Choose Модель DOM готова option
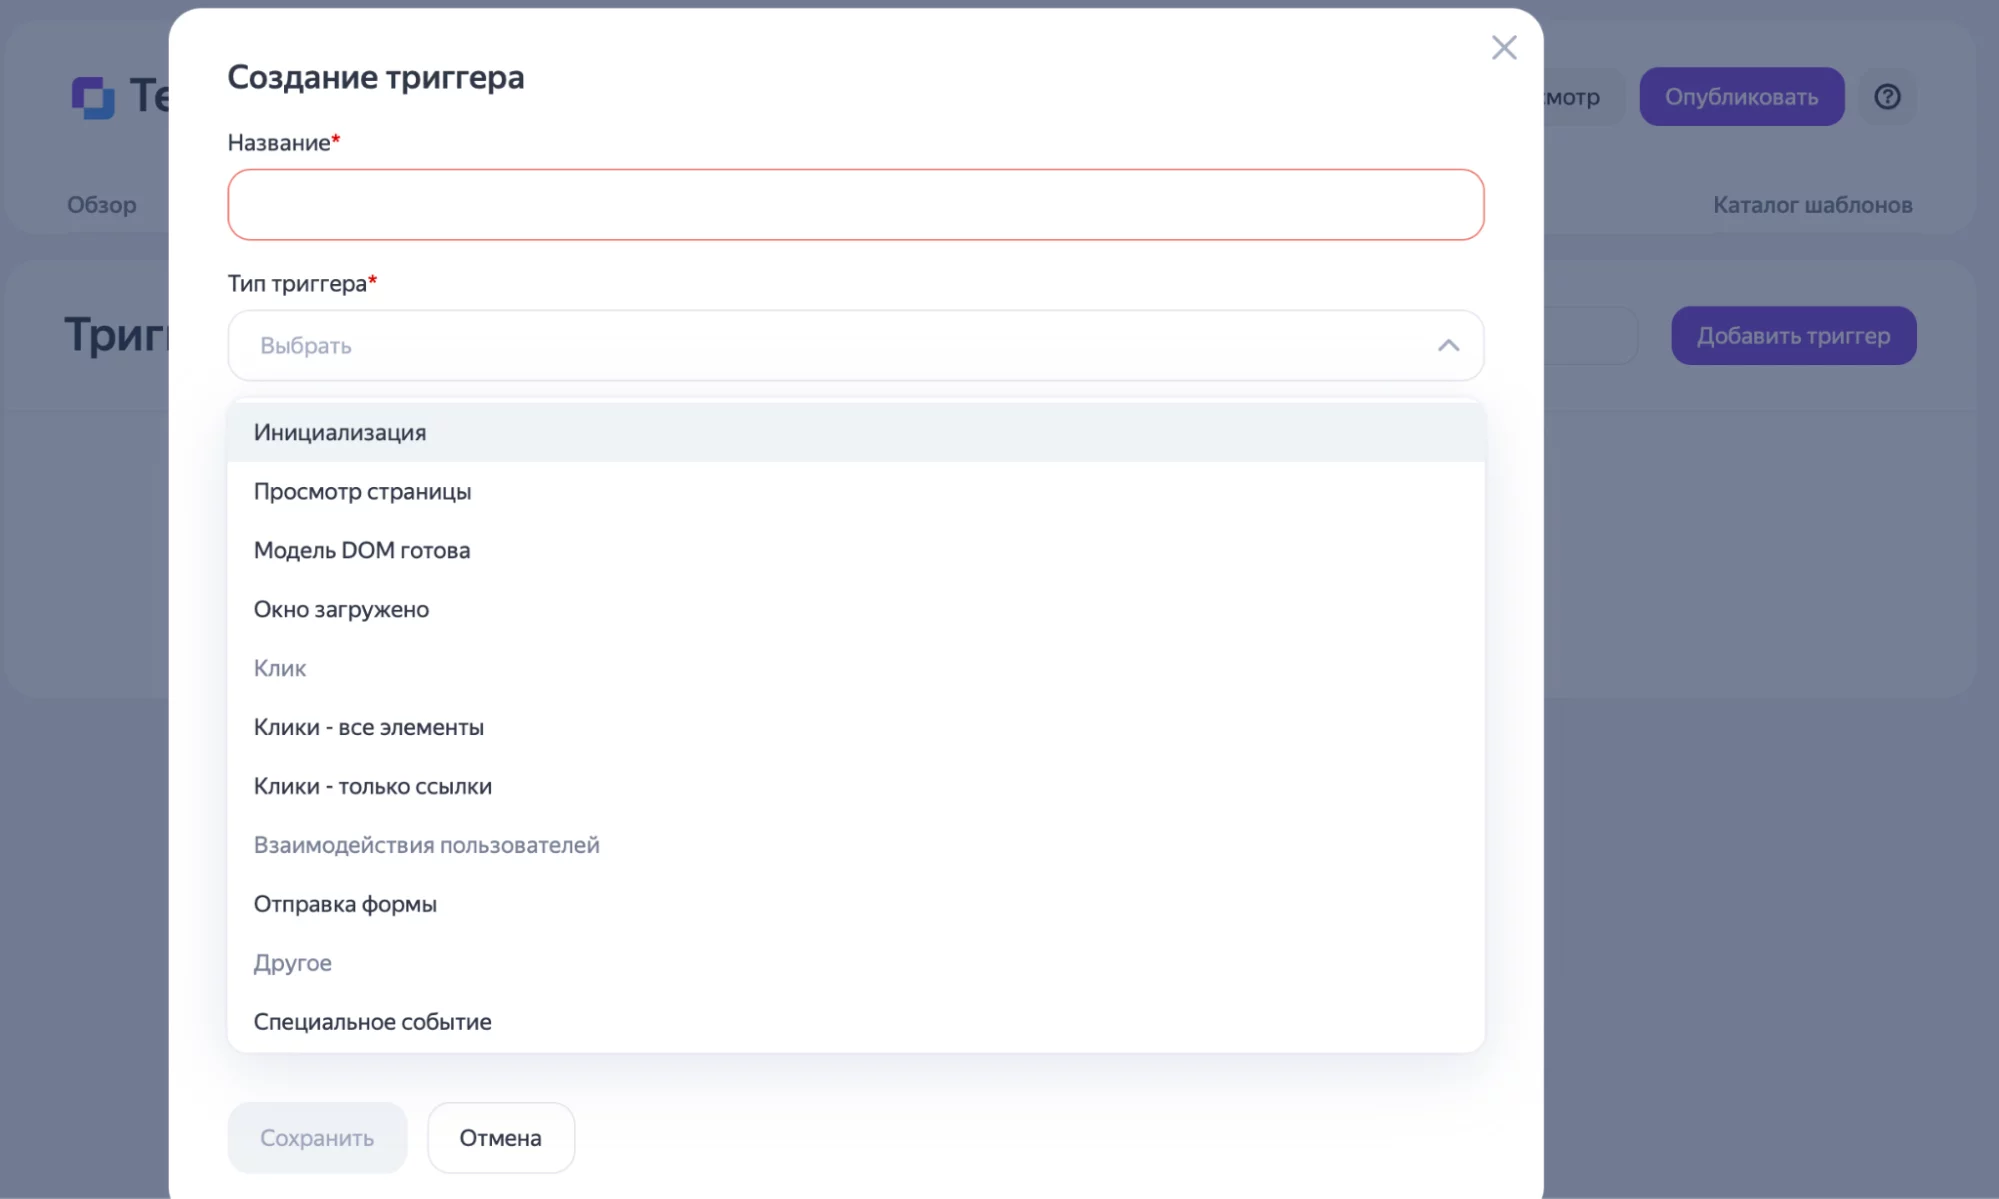 coord(361,551)
